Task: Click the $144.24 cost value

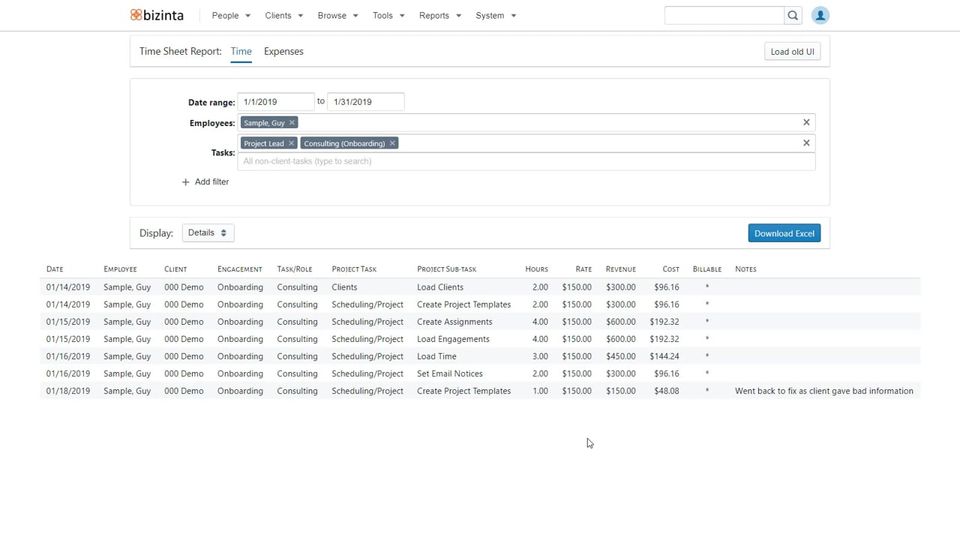Action: click(664, 356)
